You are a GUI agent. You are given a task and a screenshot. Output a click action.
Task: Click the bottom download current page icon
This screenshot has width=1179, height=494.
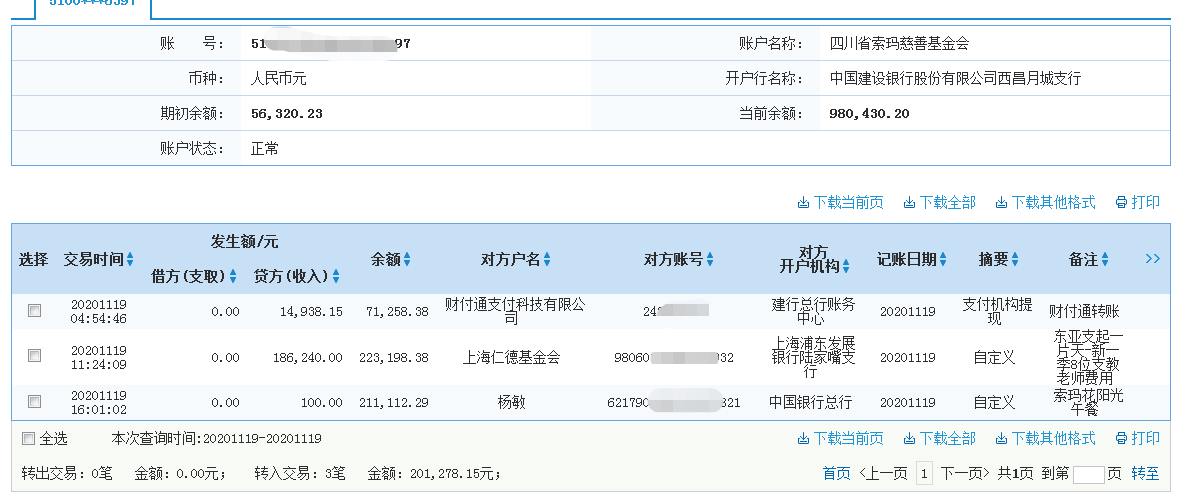(x=803, y=438)
